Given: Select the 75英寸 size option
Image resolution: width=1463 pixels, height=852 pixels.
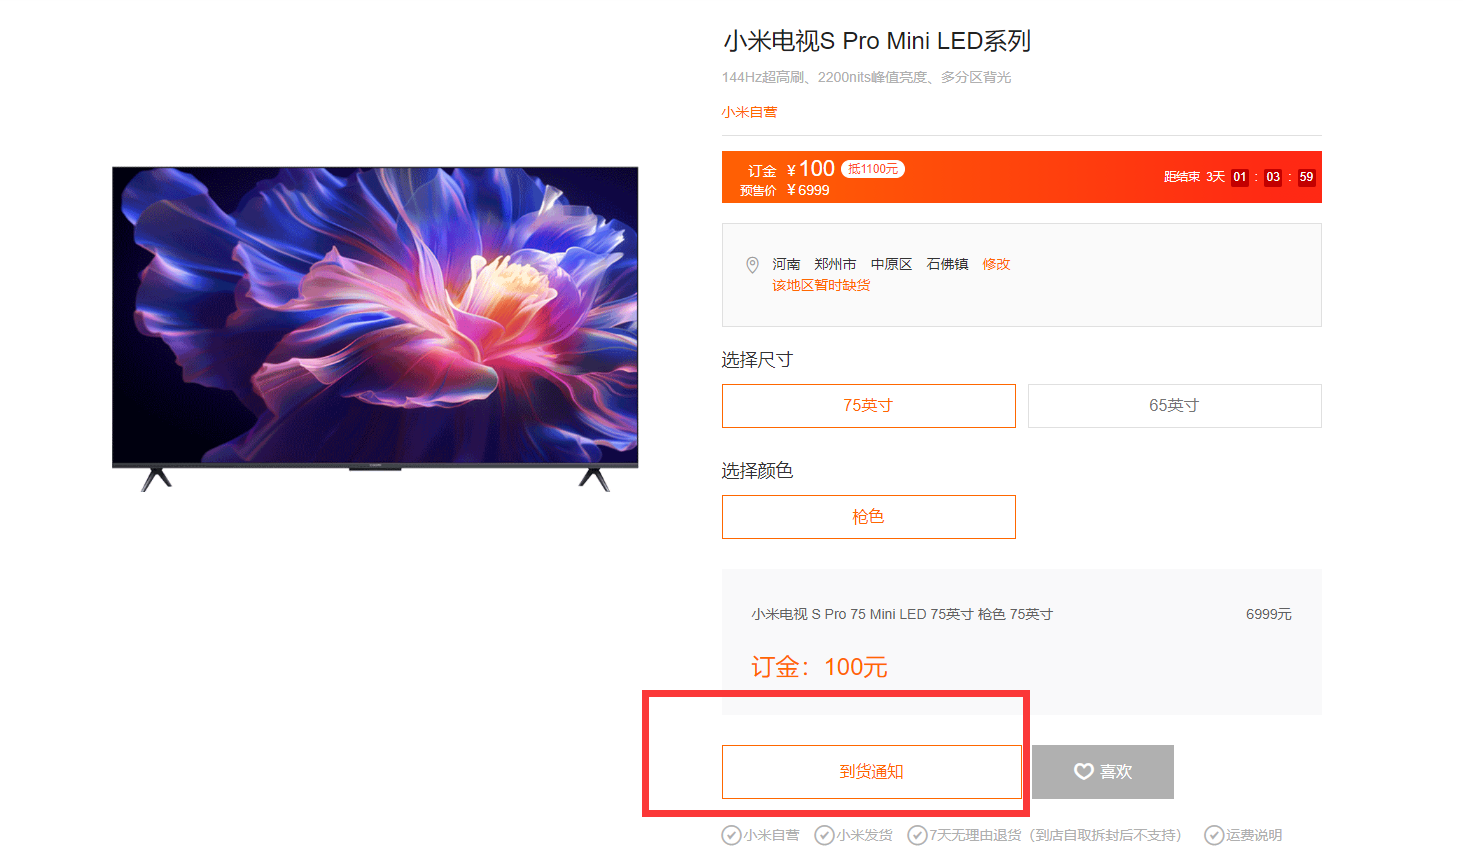Looking at the screenshot, I should click(868, 406).
